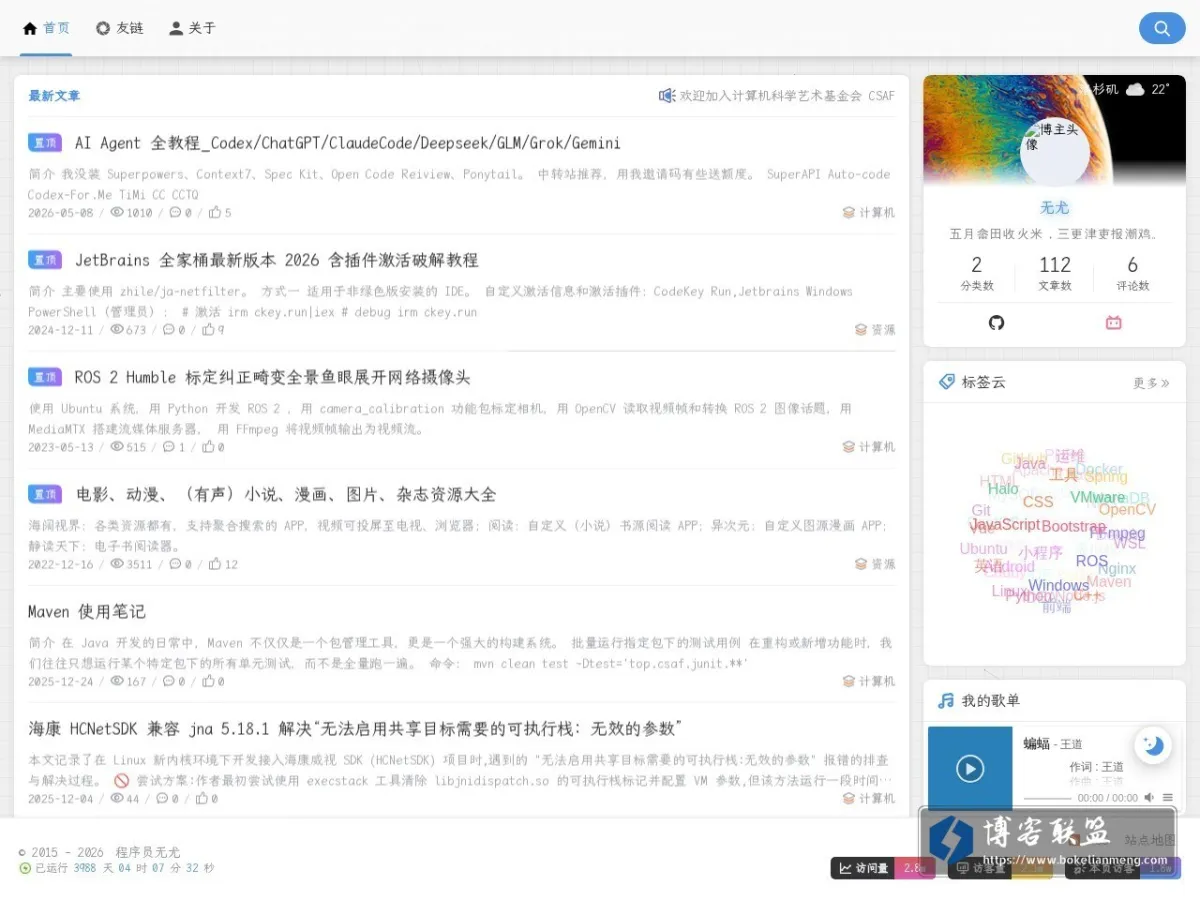Click the blue search button
This screenshot has width=1200, height=900.
[1162, 28]
